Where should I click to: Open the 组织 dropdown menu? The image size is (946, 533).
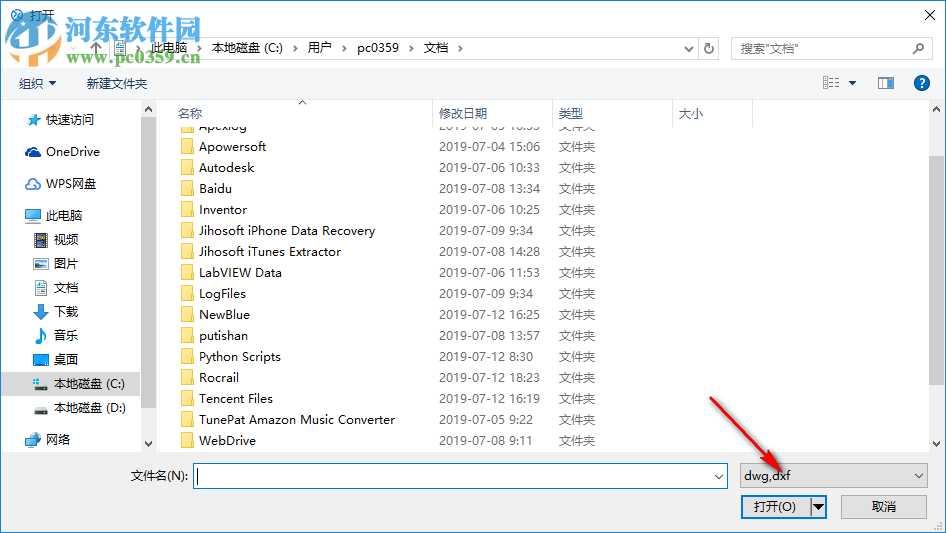pyautogui.click(x=37, y=83)
